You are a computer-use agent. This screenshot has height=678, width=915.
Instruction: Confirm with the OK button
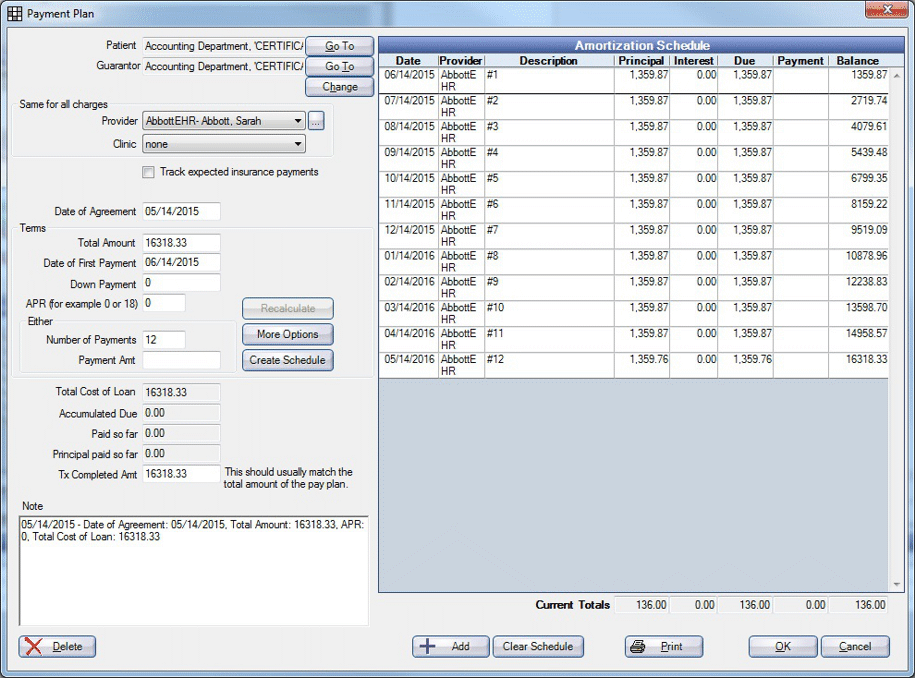coord(782,646)
